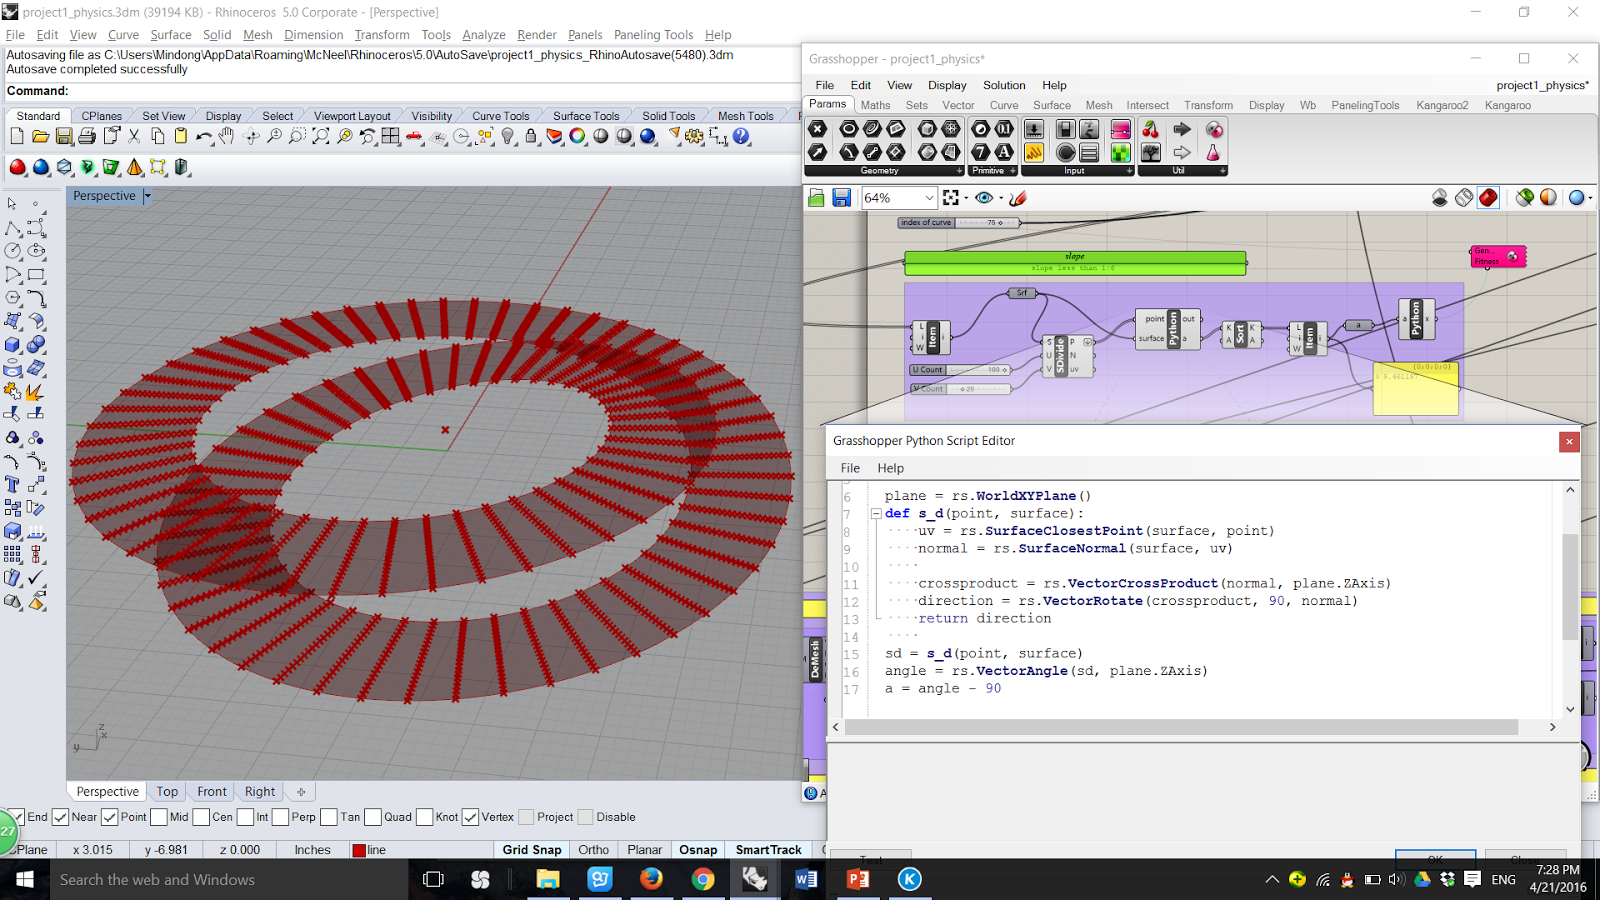Toggle SmartTrack in status bar
The image size is (1600, 900).
point(768,850)
